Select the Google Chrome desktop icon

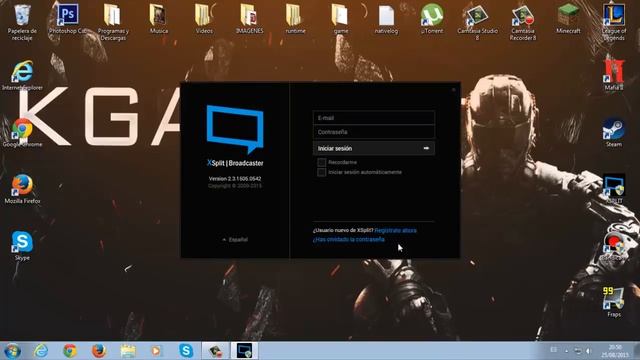click(x=22, y=133)
